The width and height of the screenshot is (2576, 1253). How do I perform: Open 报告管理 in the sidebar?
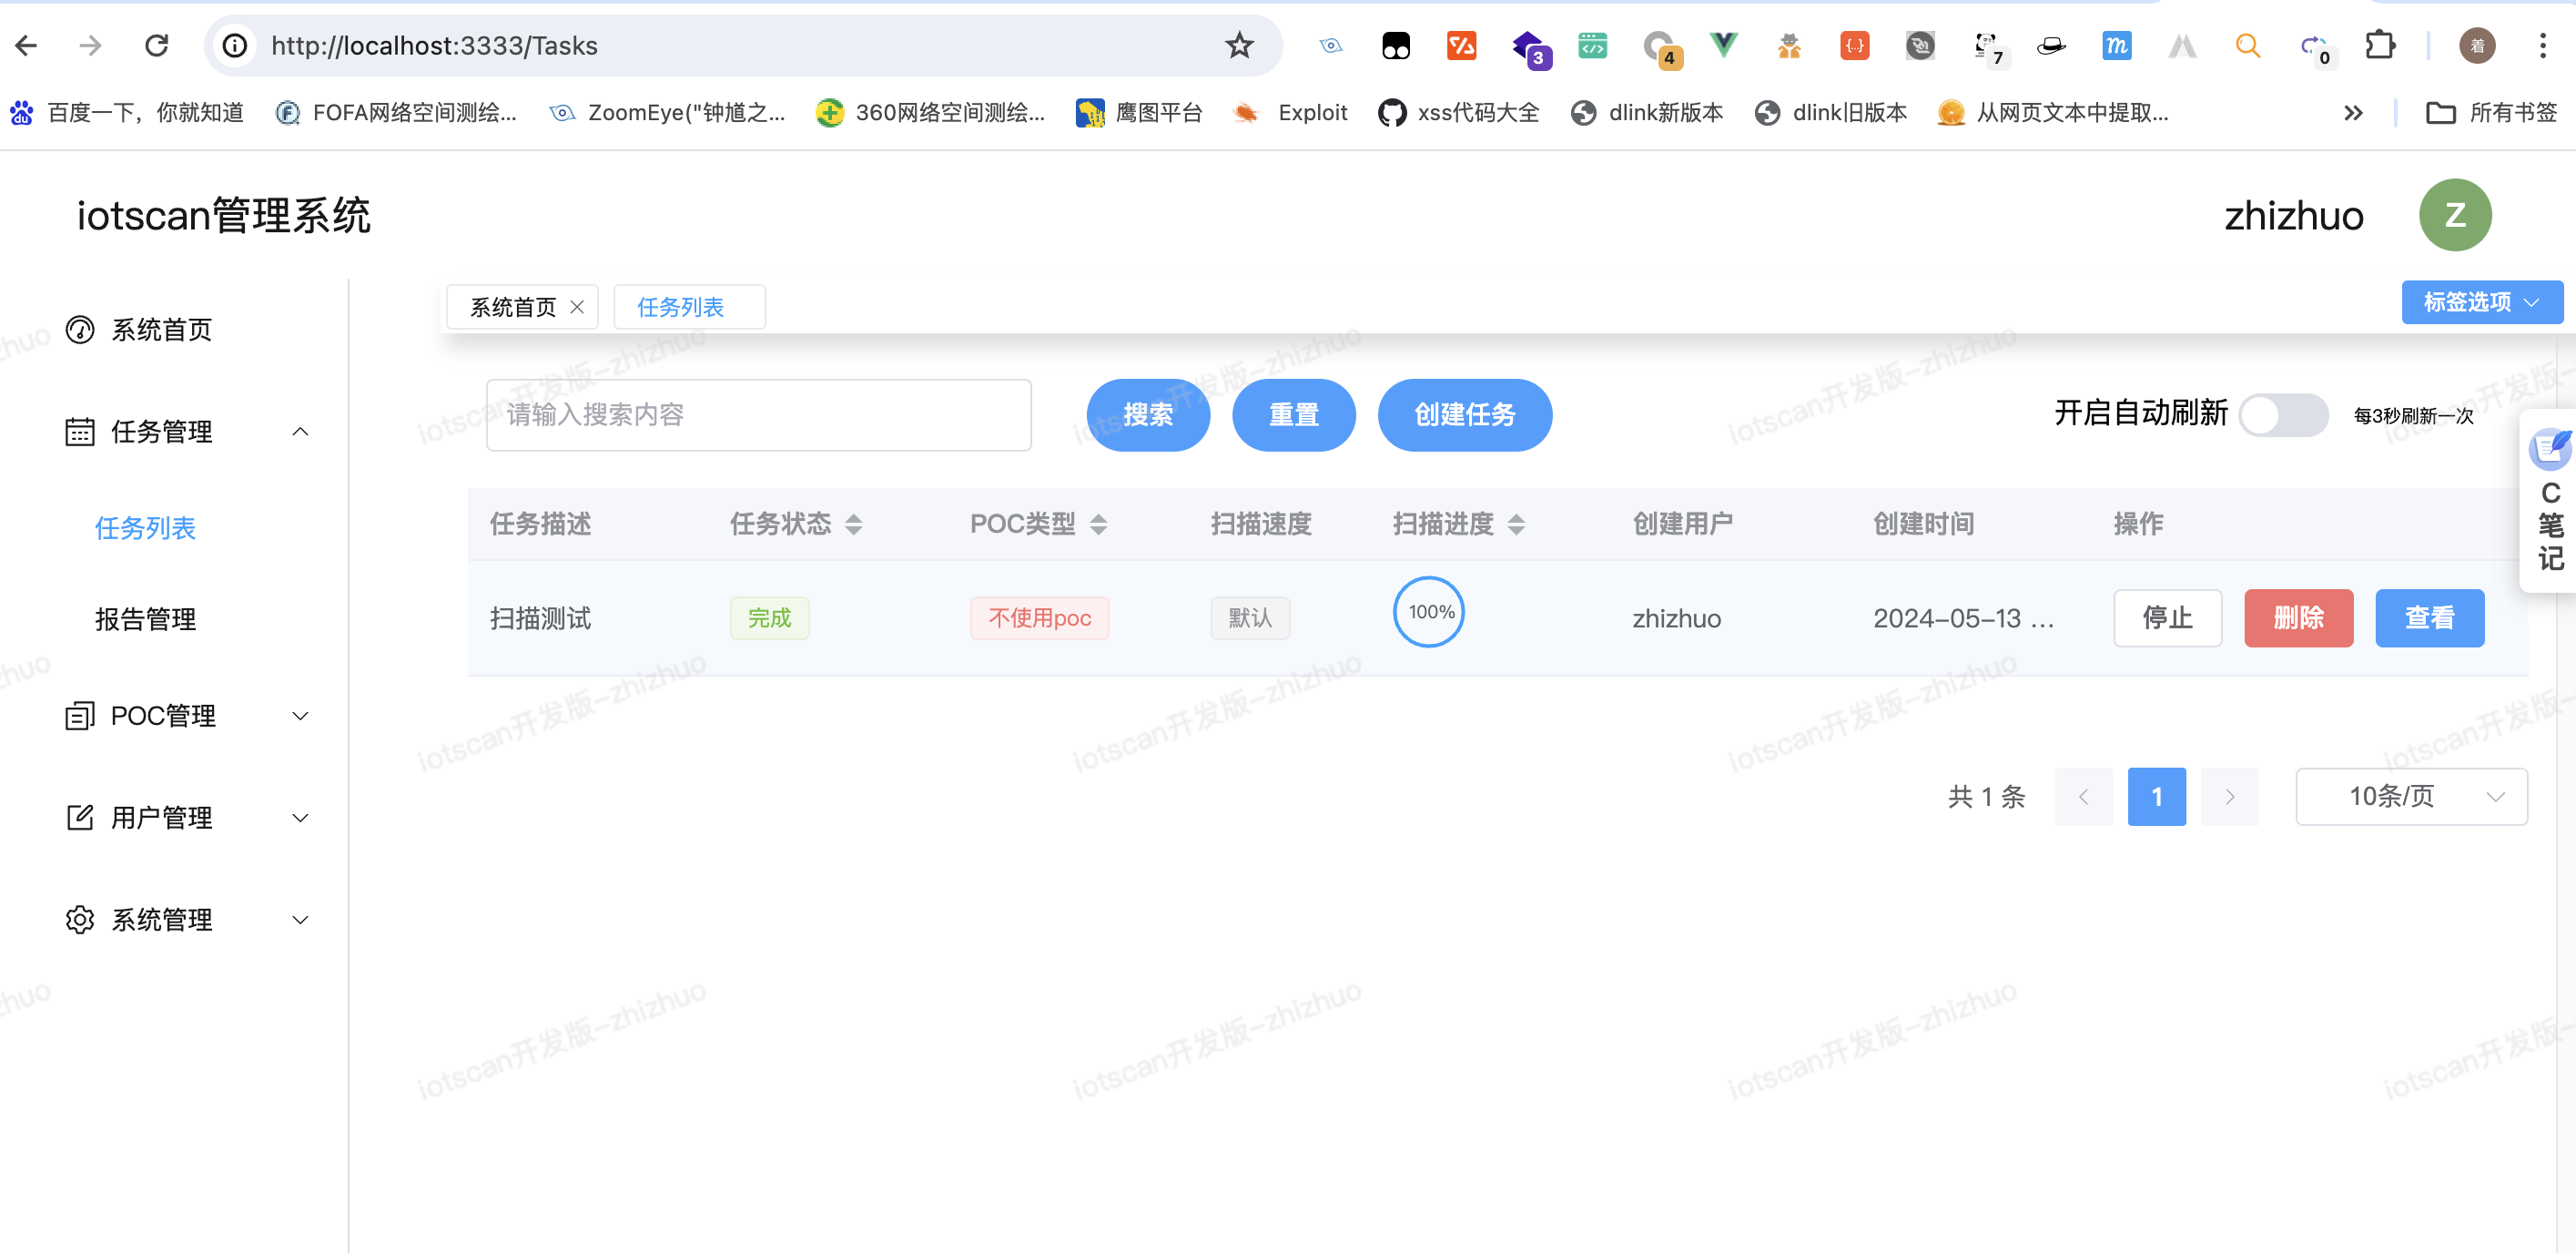(146, 619)
